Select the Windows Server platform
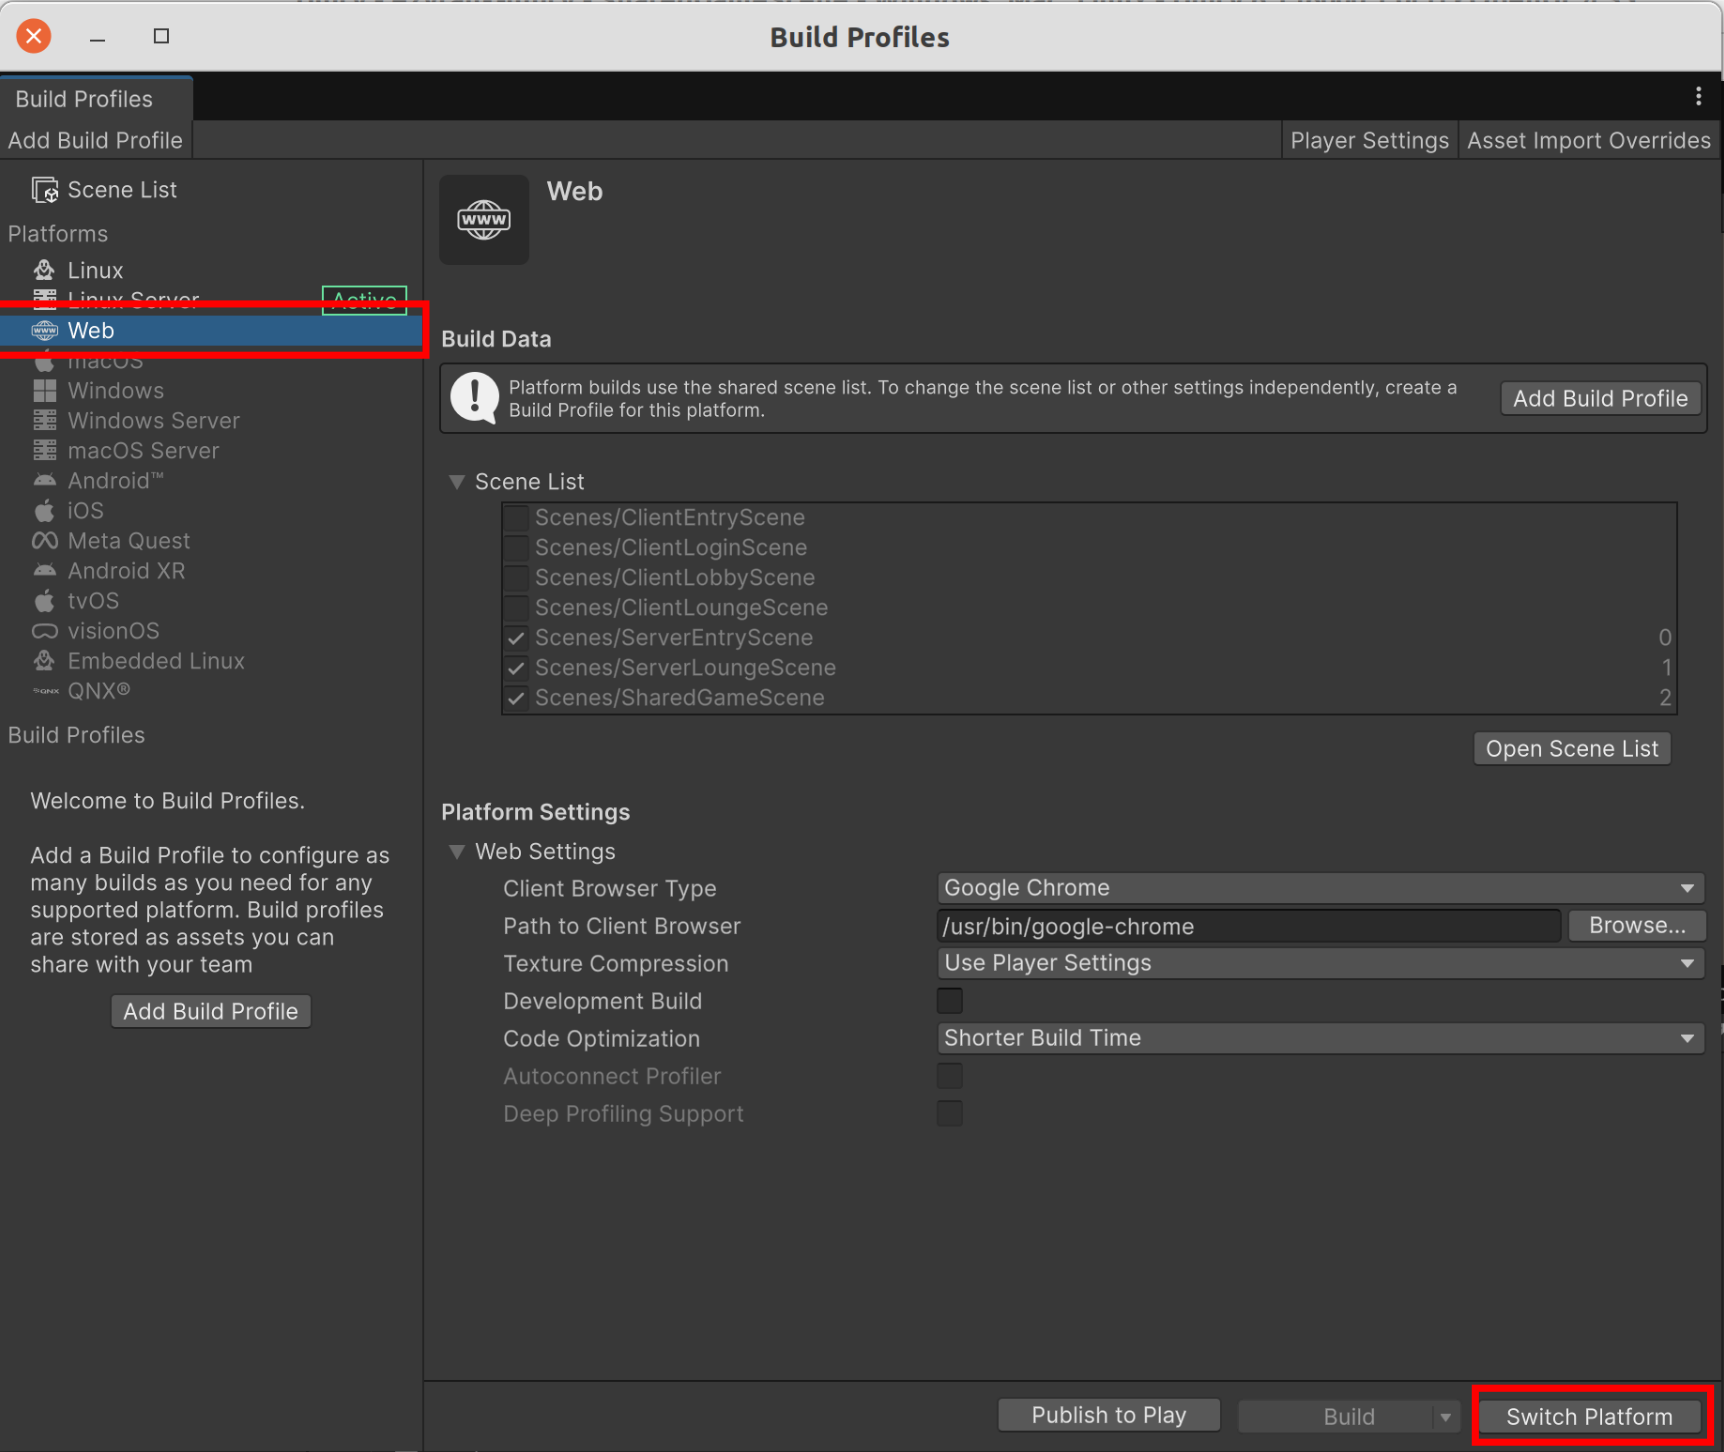1724x1452 pixels. (x=153, y=420)
